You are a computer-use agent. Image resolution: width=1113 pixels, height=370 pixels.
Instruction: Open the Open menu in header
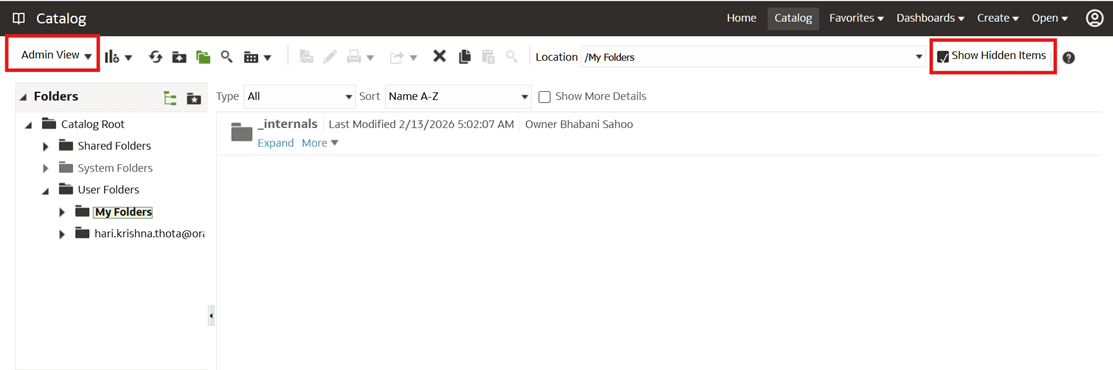1050,18
